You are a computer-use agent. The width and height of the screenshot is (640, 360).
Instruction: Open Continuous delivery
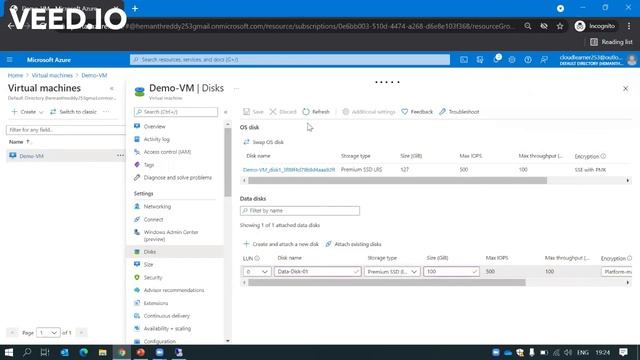click(x=167, y=316)
